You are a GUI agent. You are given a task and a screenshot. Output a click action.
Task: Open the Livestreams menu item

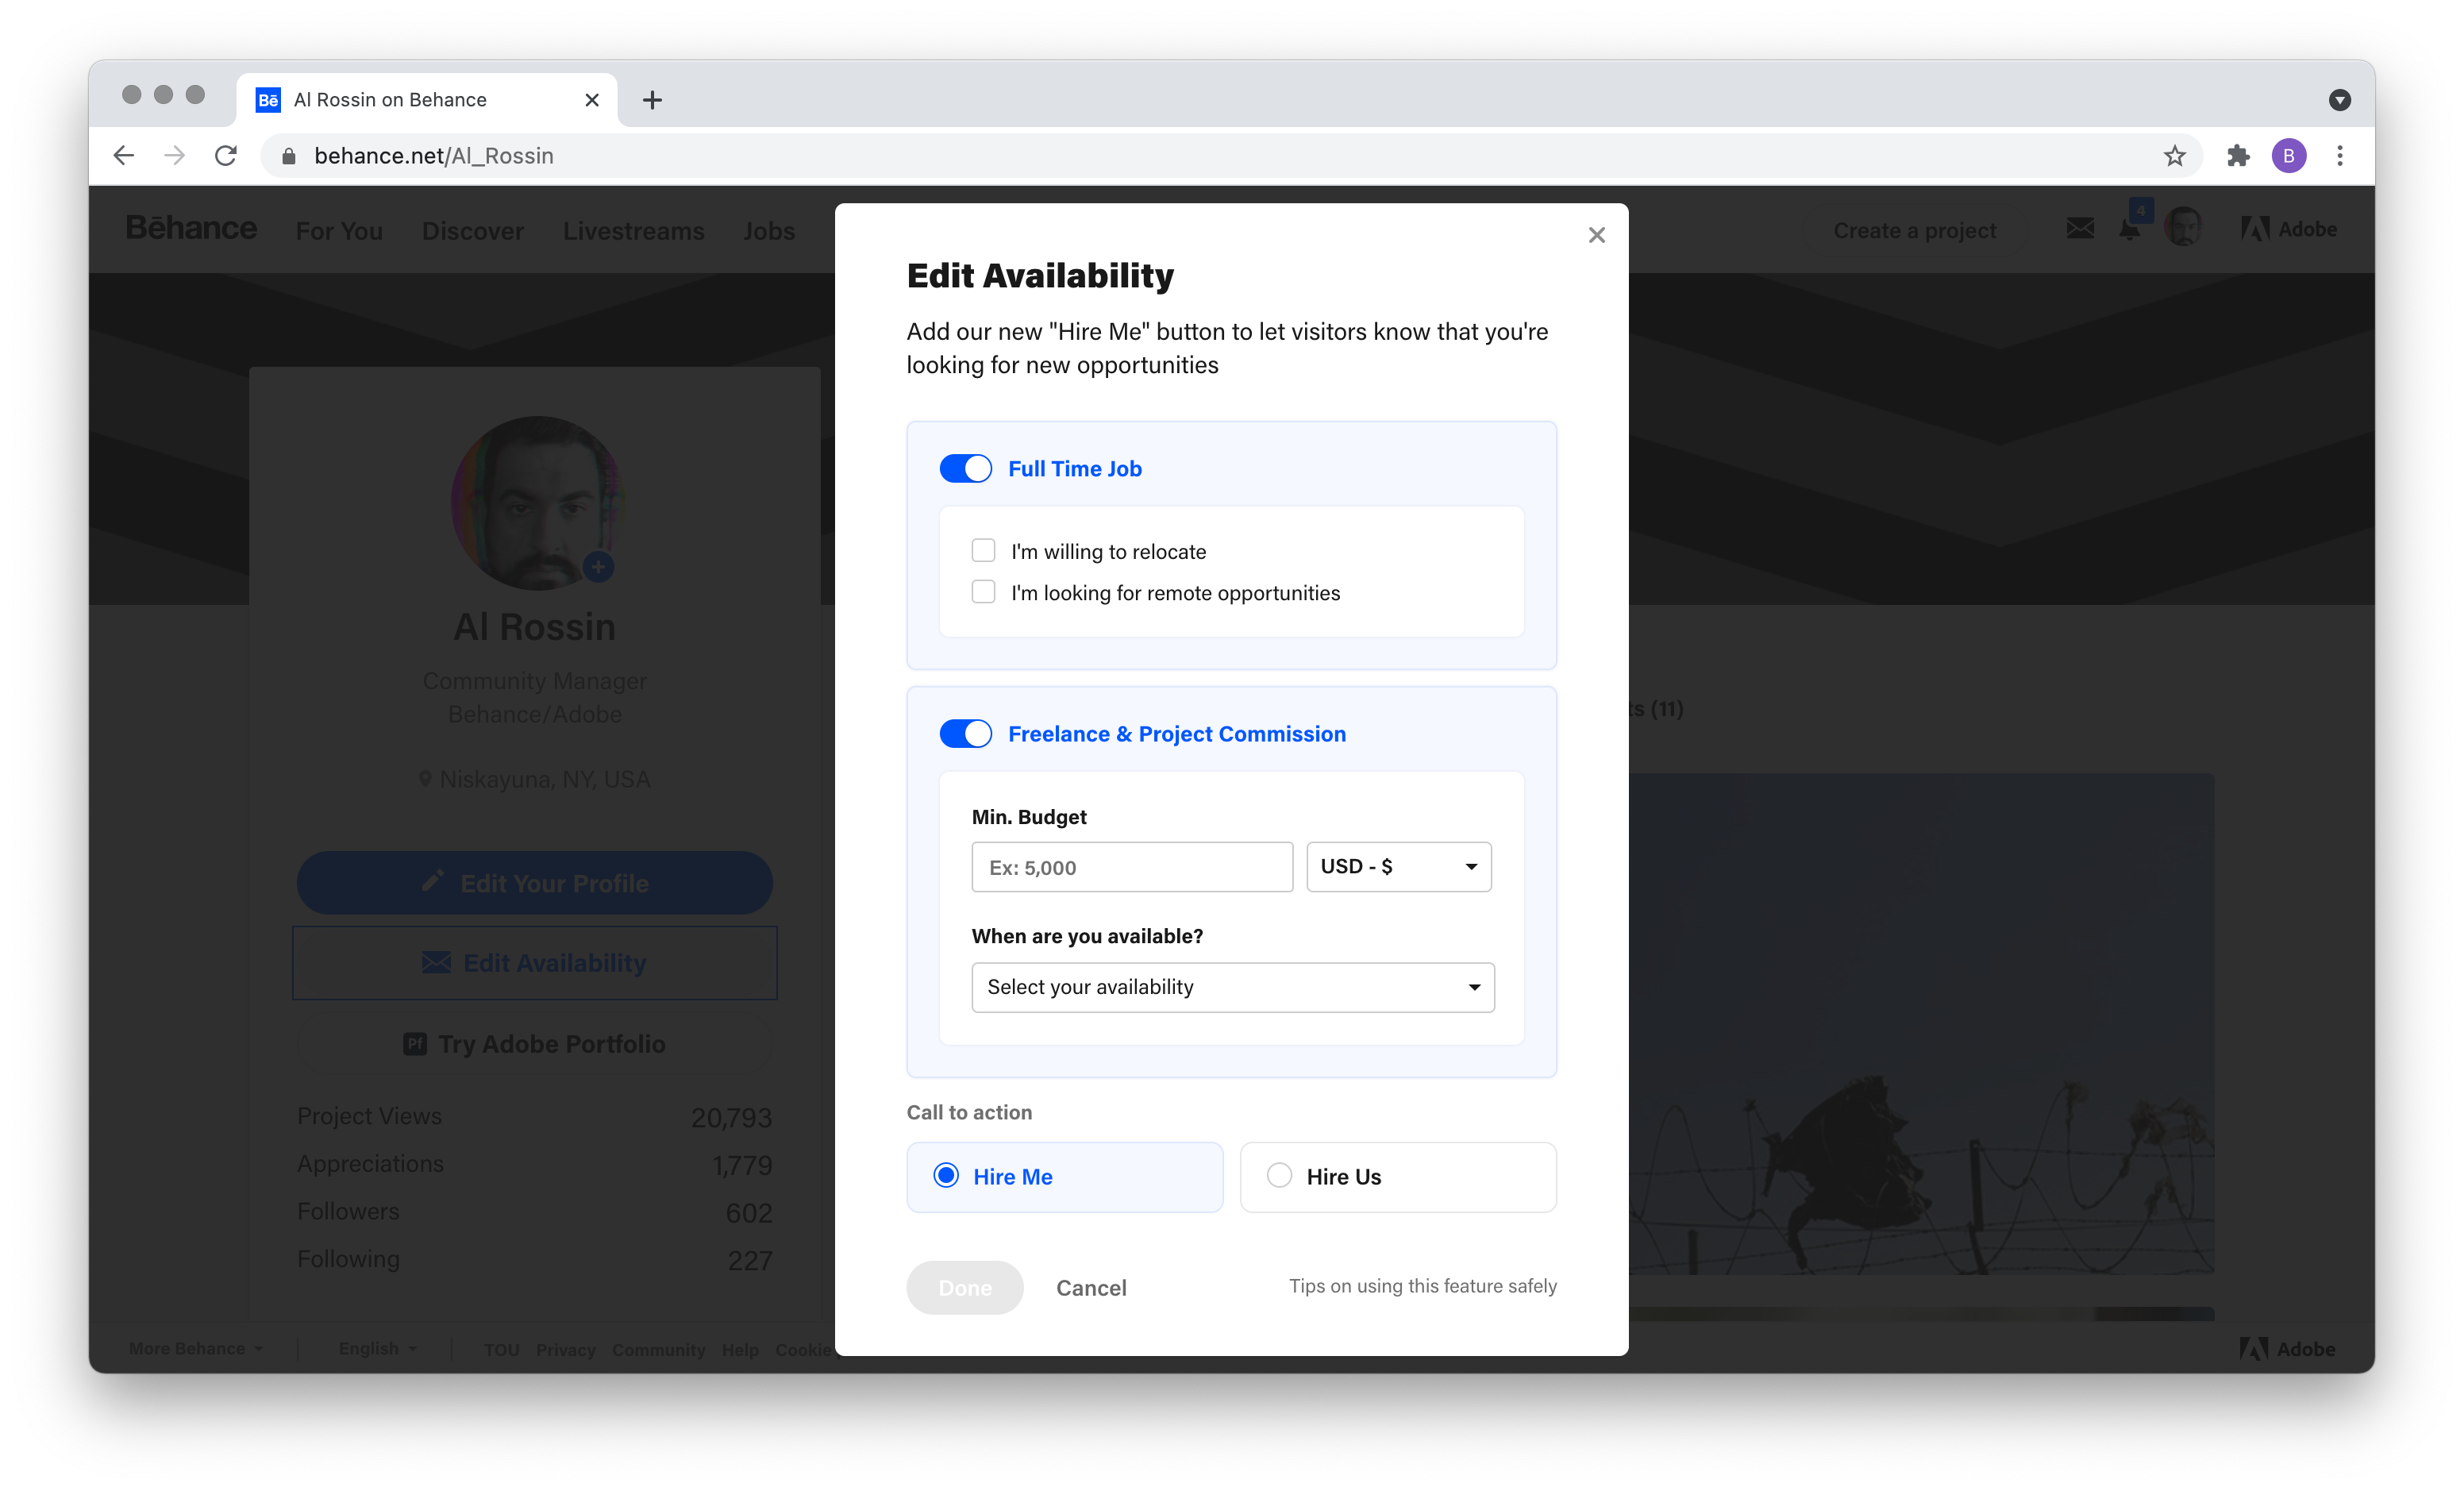pyautogui.click(x=633, y=230)
